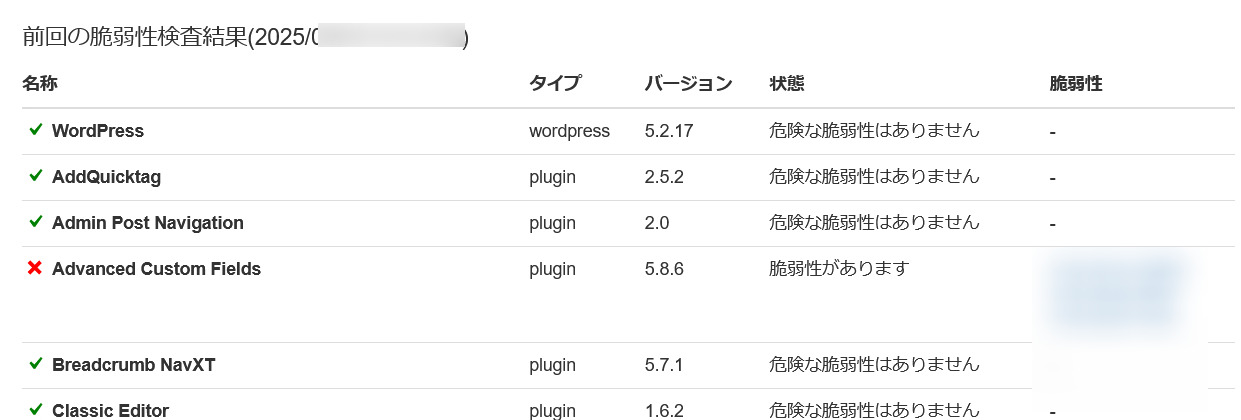Viewport: 1241px width, 420px height.
Task: Click version 5.8.6 in the table
Action: click(x=664, y=269)
